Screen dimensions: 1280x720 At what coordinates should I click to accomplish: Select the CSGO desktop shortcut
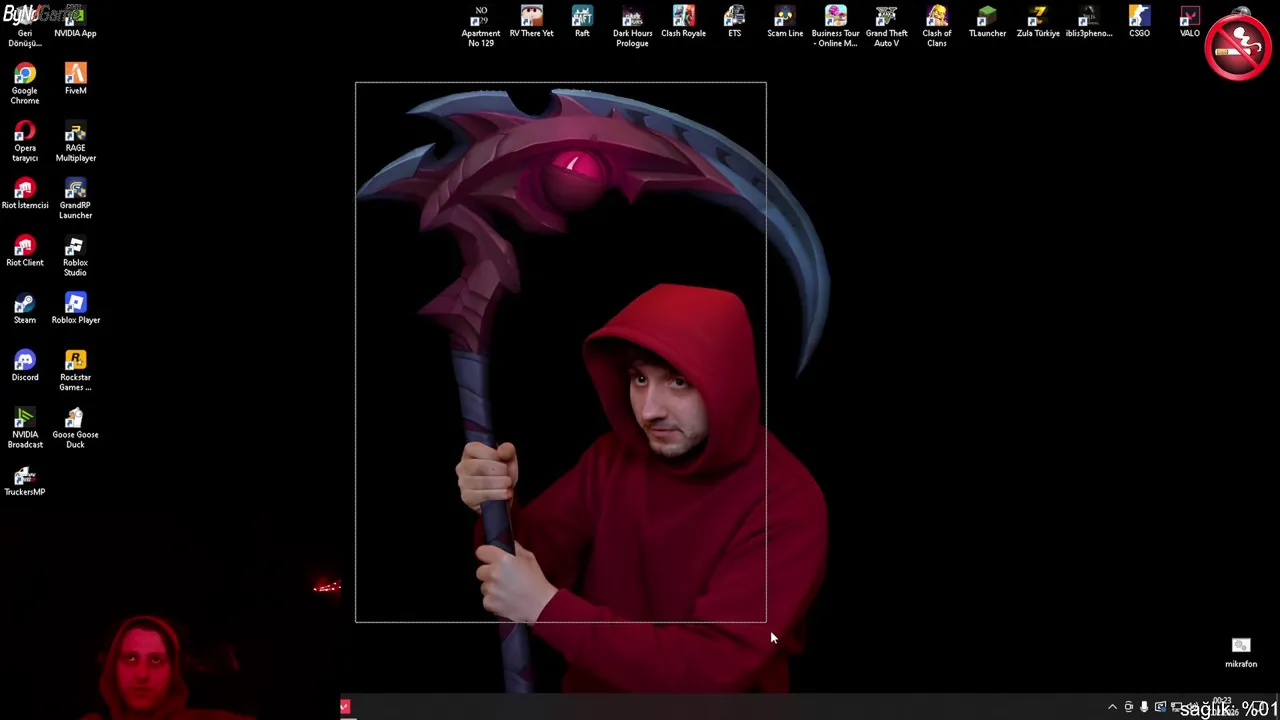pyautogui.click(x=1139, y=22)
